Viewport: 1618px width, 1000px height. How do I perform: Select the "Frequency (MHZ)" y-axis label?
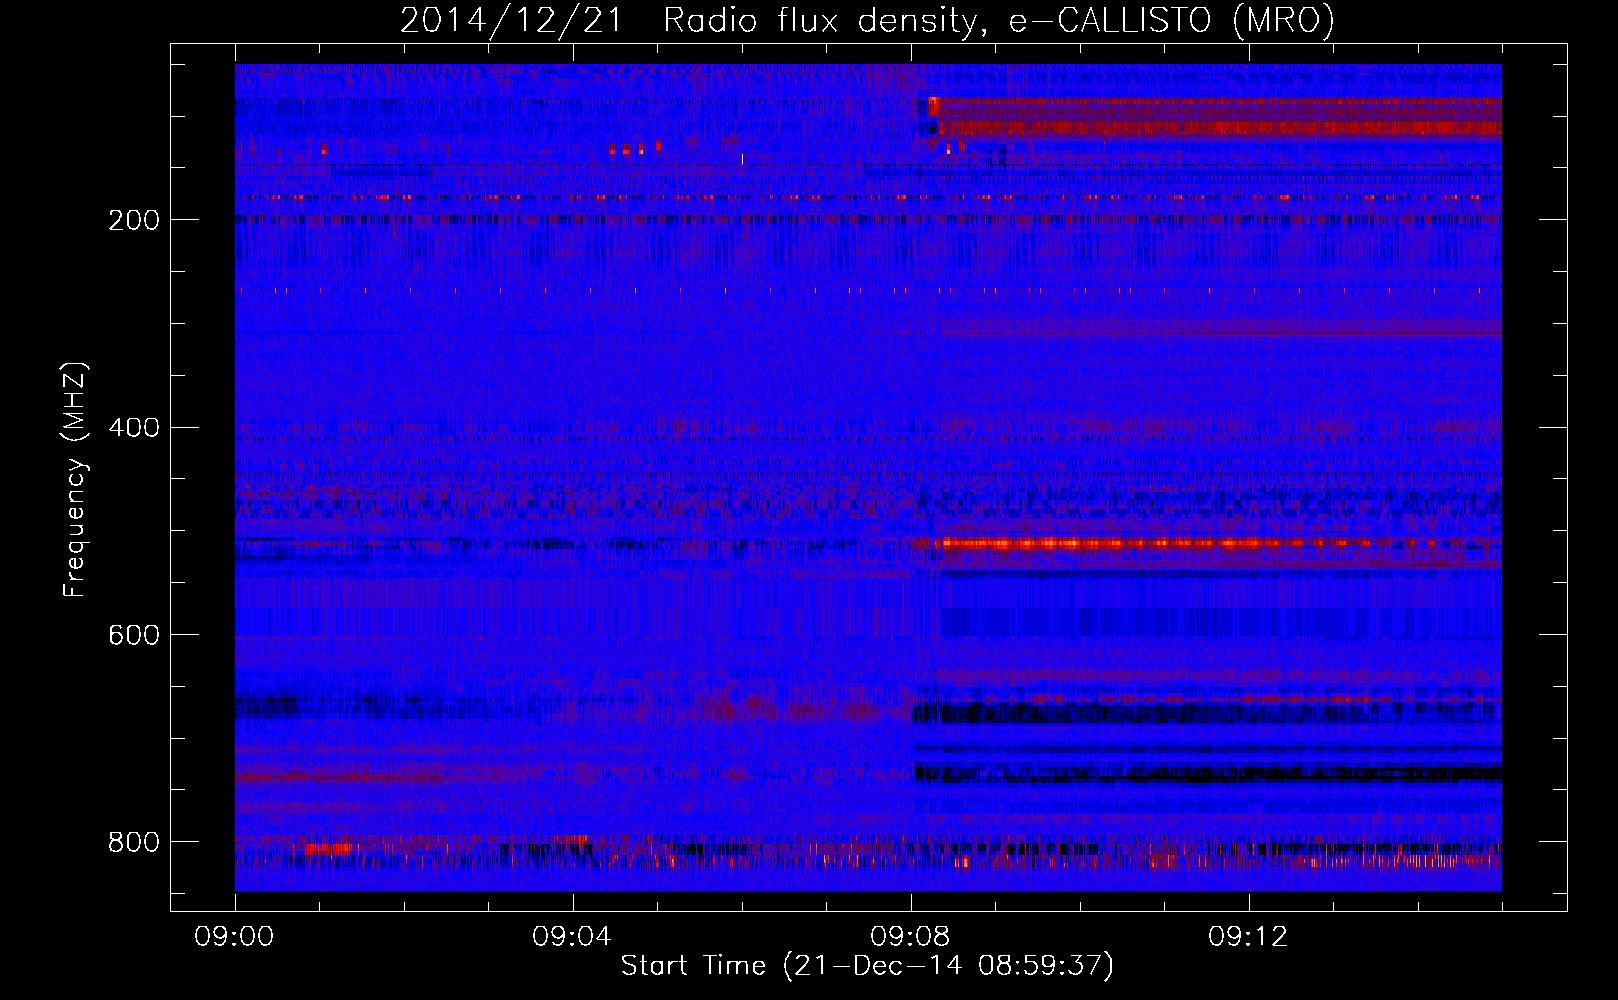click(x=75, y=480)
